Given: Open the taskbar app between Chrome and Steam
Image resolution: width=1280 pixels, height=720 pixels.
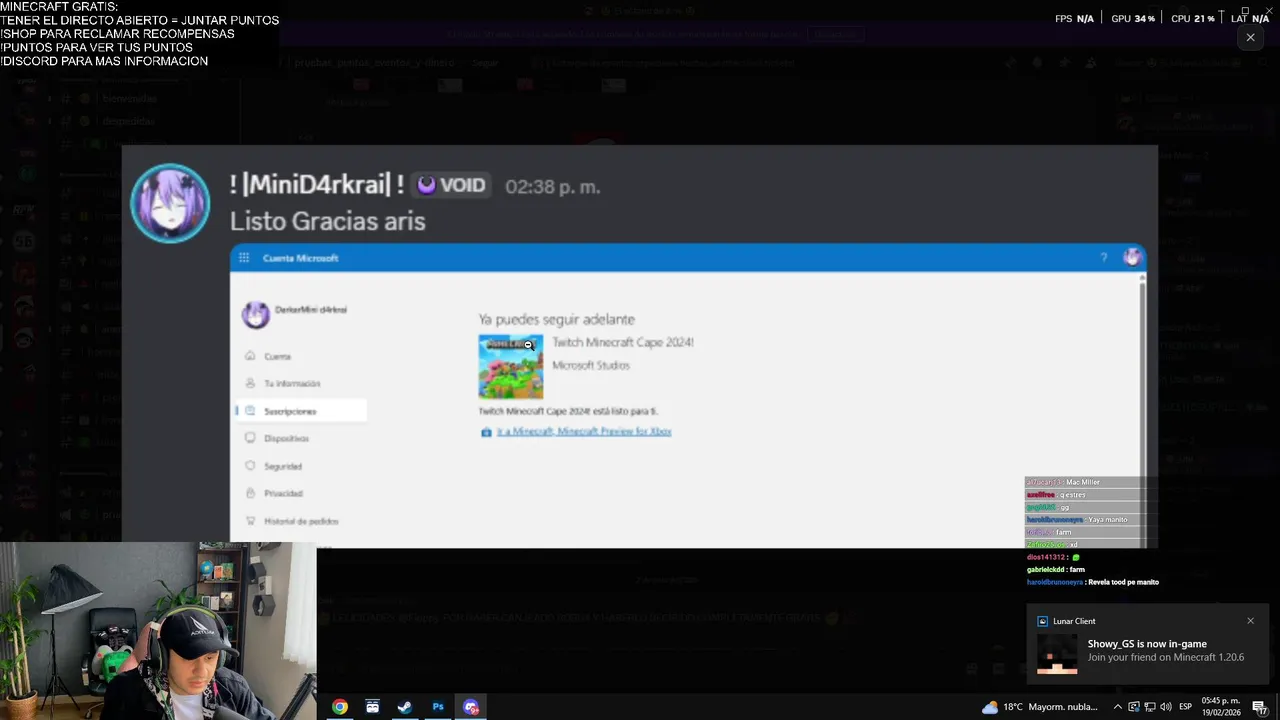Looking at the screenshot, I should 373,707.
